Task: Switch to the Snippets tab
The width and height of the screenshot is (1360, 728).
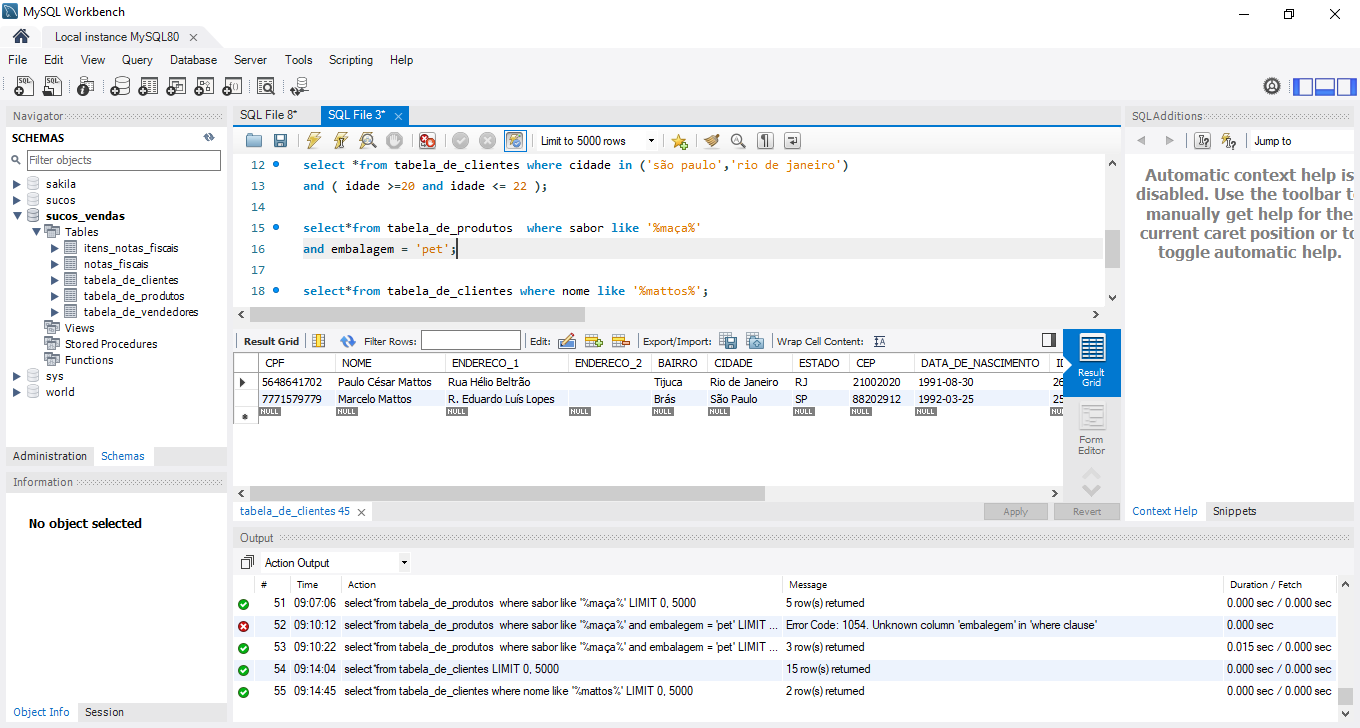Action: (x=1234, y=511)
